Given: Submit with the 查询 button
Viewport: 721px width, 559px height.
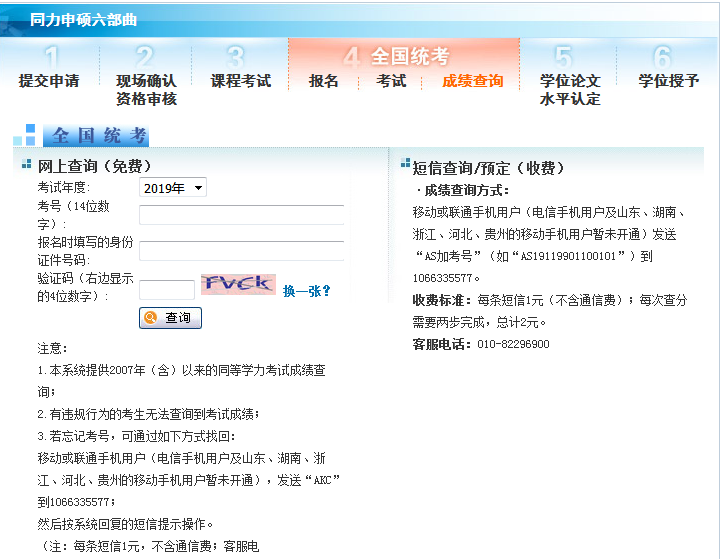Looking at the screenshot, I should (170, 318).
